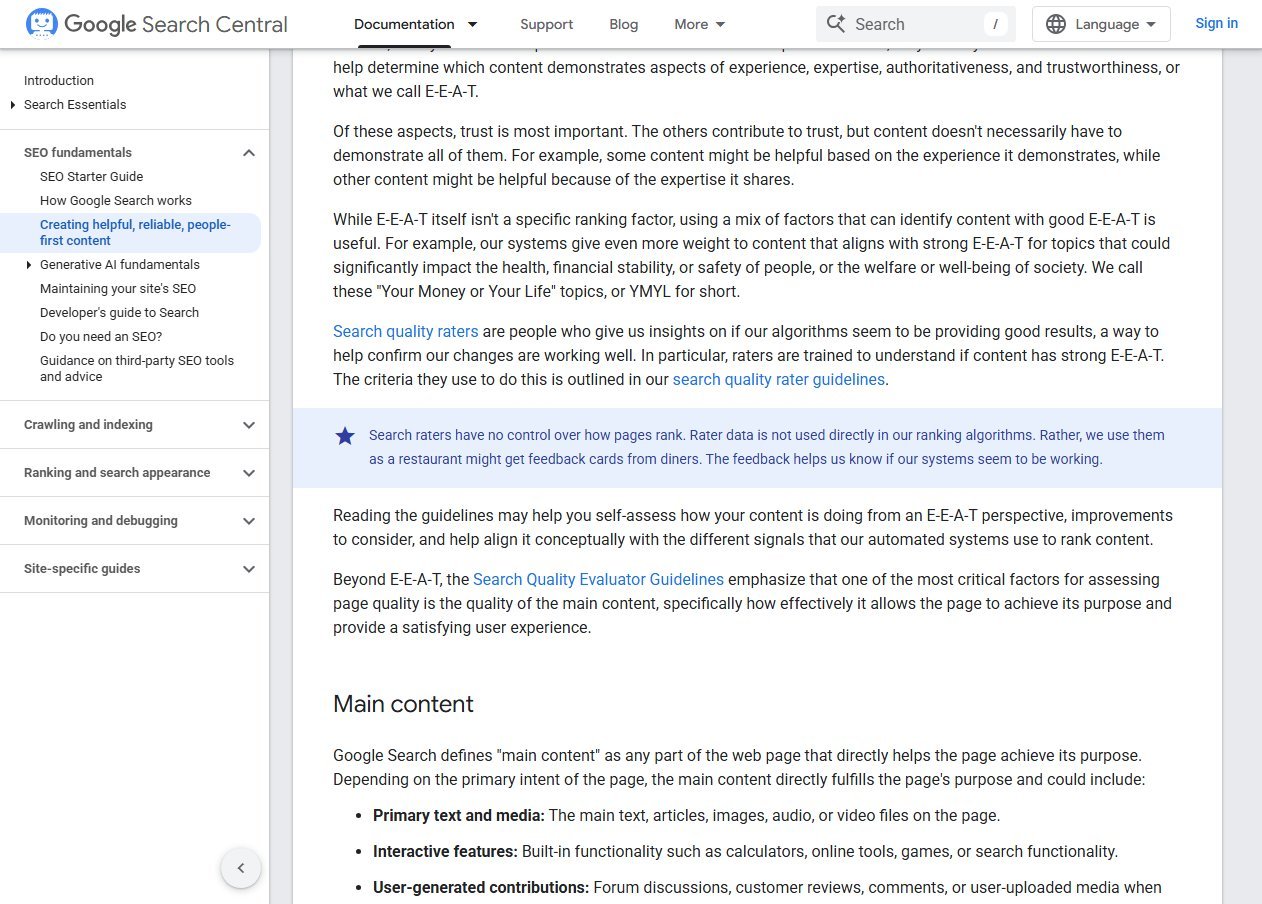
Task: Collapse the SEO fundamentals section
Action: click(x=249, y=153)
